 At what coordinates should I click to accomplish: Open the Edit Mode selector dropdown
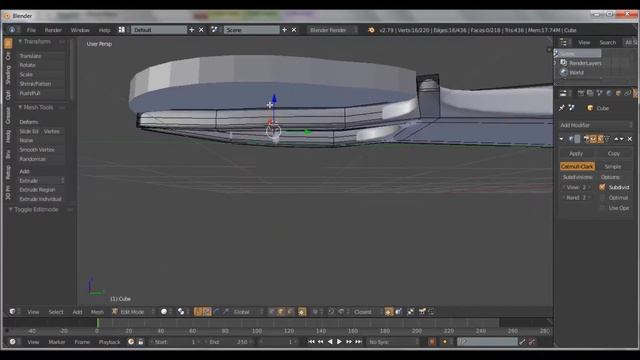(133, 312)
